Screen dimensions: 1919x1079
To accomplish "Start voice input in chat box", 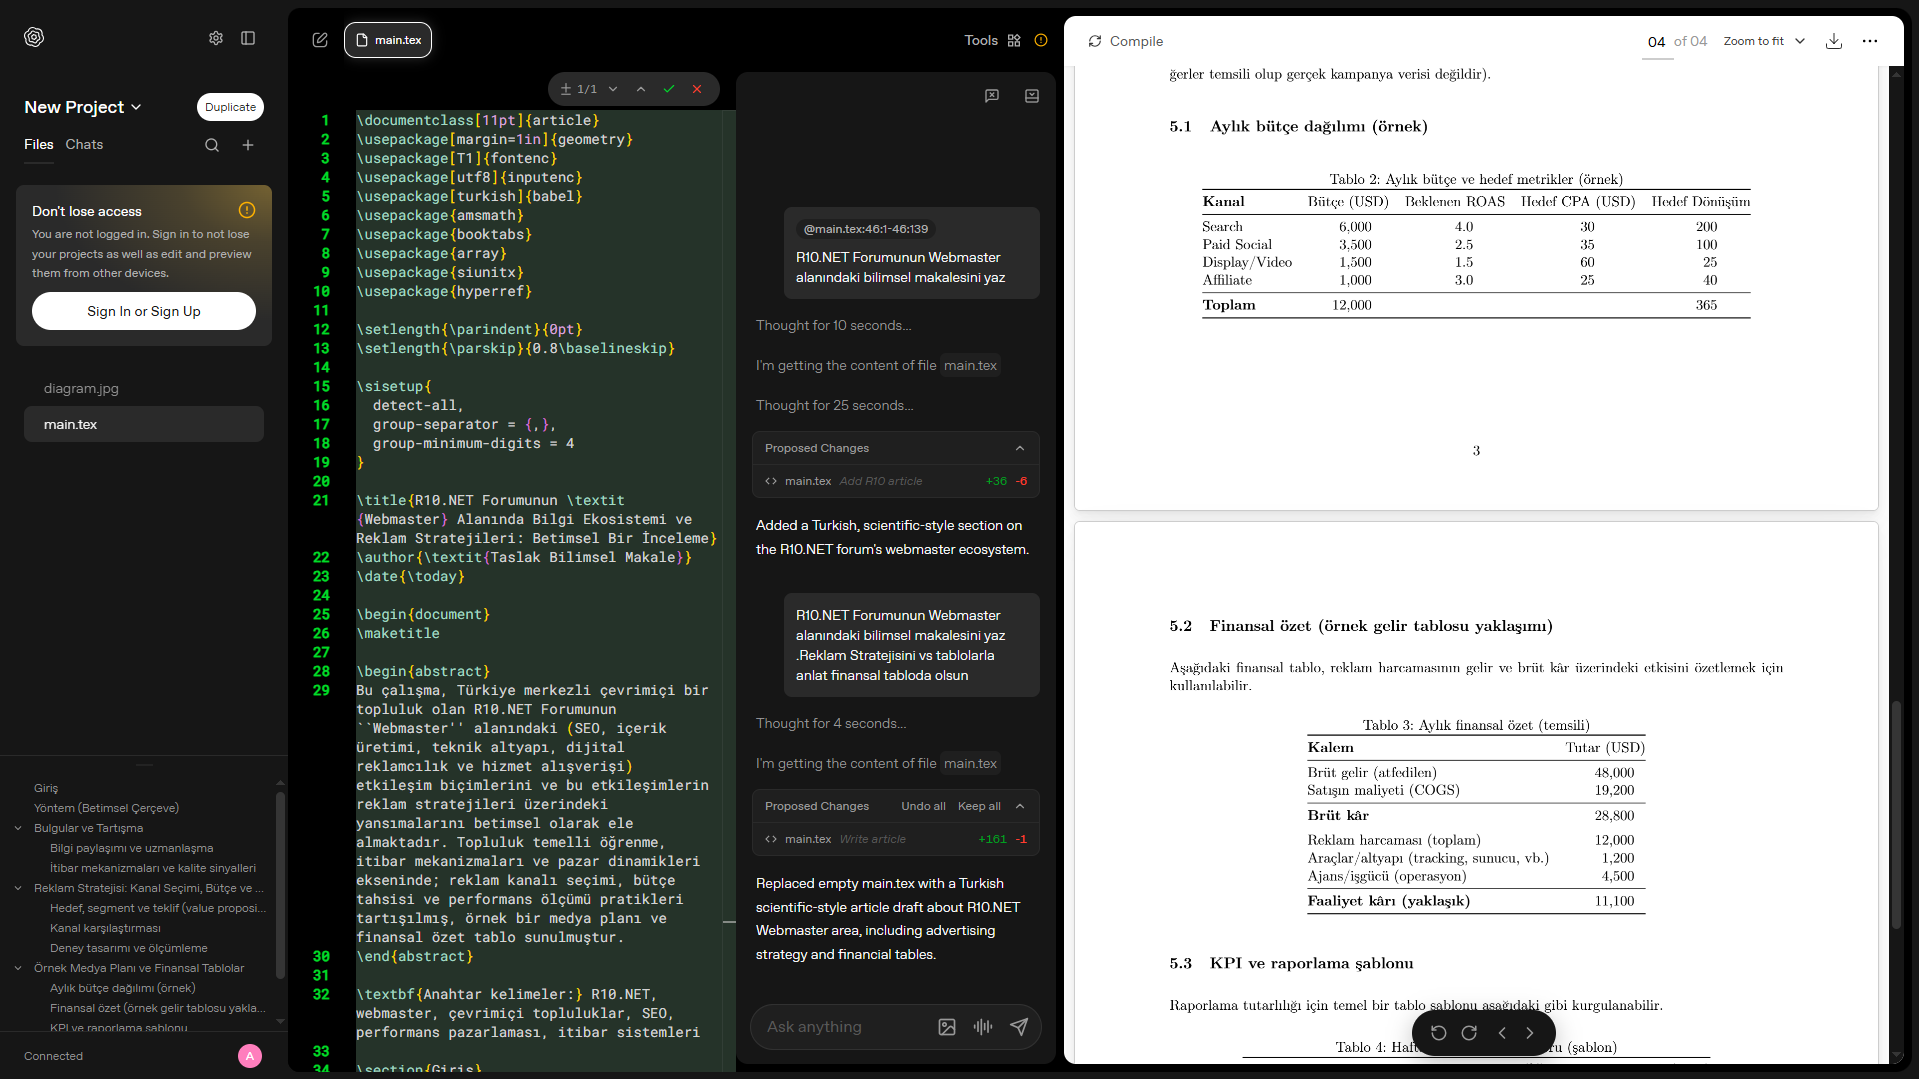I will (983, 1027).
